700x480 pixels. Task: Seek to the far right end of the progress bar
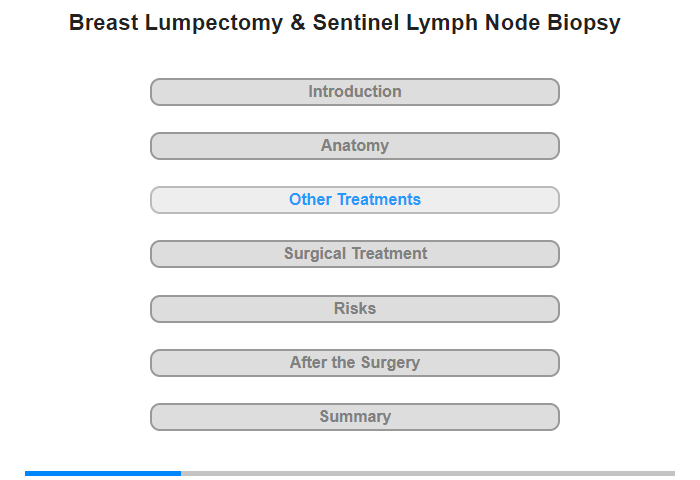click(674, 473)
